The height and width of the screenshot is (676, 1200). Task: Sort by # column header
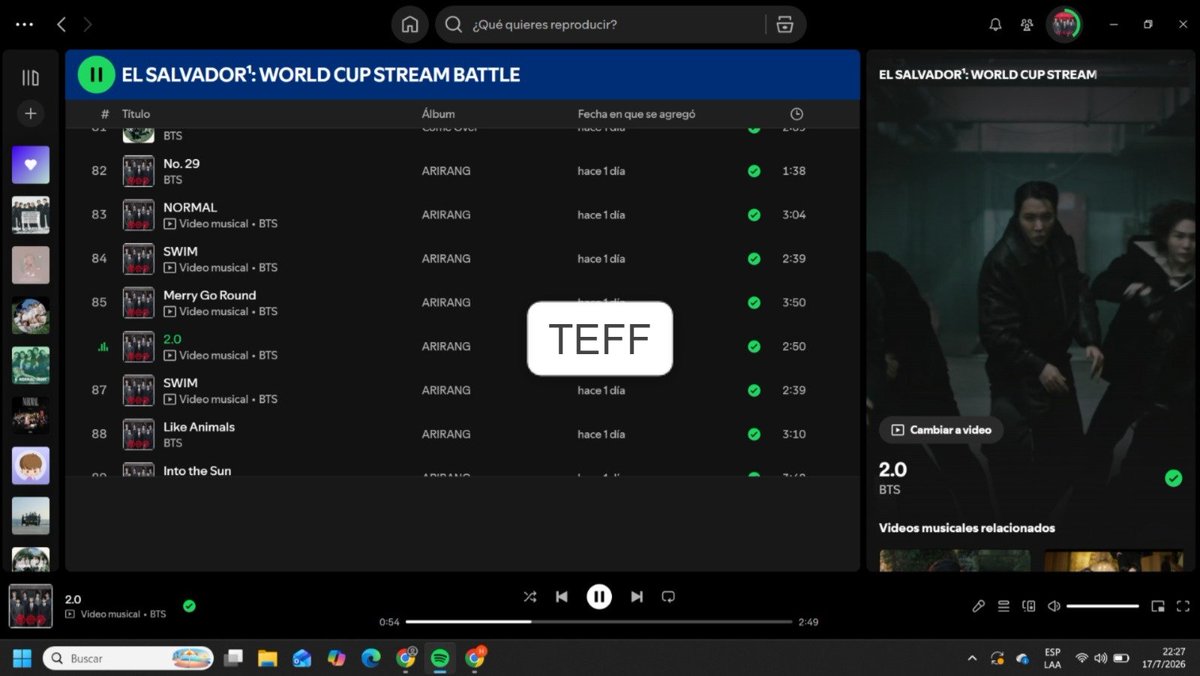105,114
